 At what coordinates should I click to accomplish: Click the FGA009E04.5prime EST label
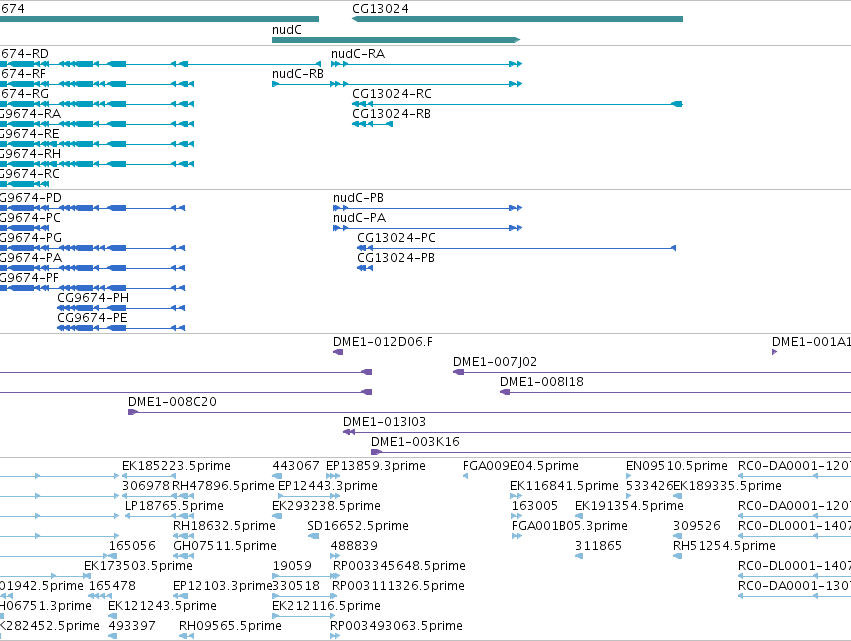click(x=520, y=466)
